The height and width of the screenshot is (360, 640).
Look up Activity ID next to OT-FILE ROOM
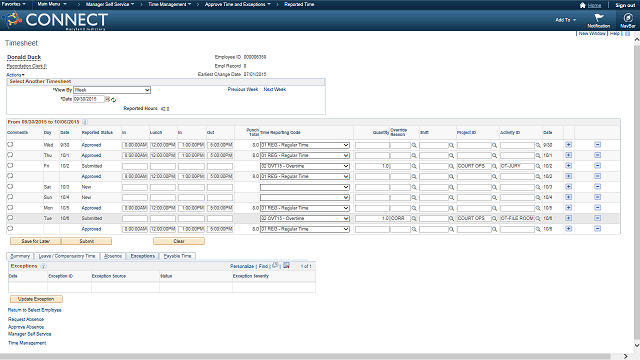538,218
